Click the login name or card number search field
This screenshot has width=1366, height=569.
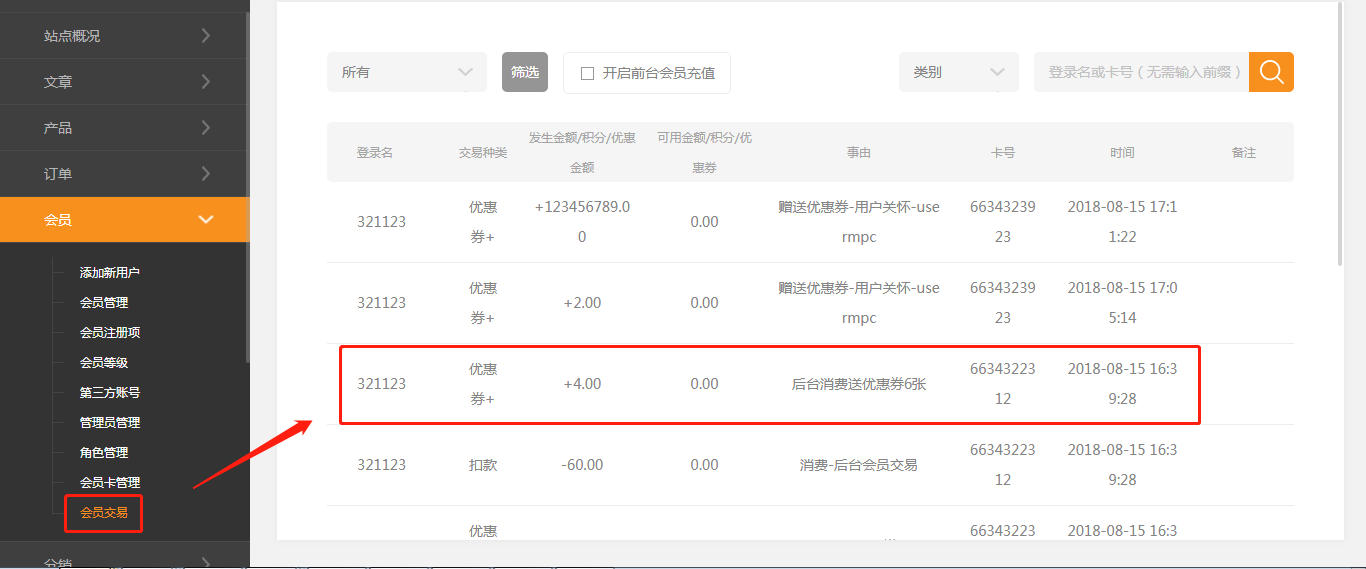pyautogui.click(x=1141, y=72)
